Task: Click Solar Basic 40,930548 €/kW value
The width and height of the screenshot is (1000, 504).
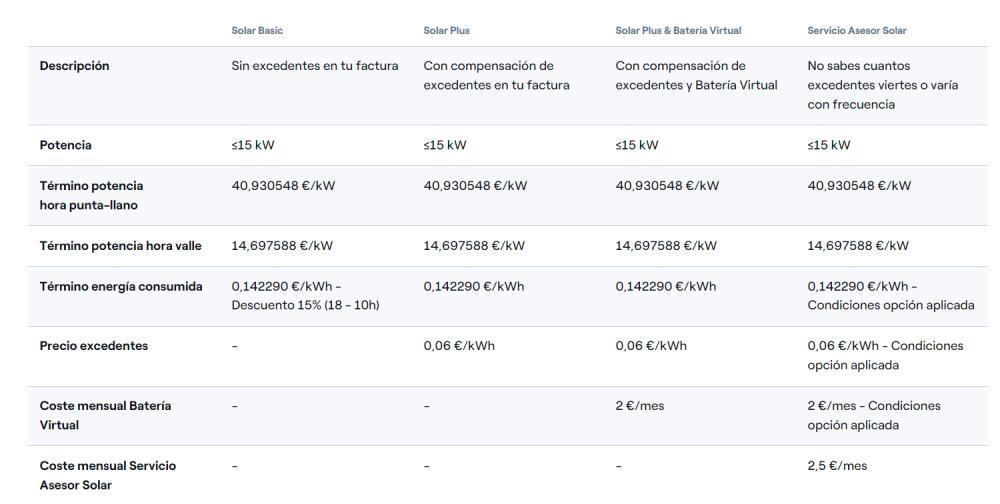Action: pyautogui.click(x=283, y=186)
